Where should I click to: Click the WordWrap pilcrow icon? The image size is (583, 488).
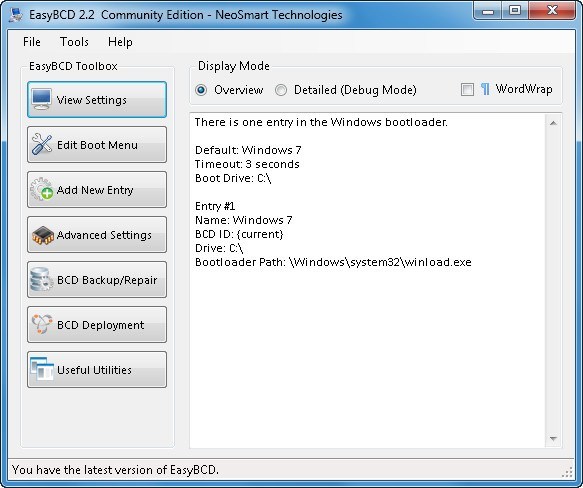[485, 89]
